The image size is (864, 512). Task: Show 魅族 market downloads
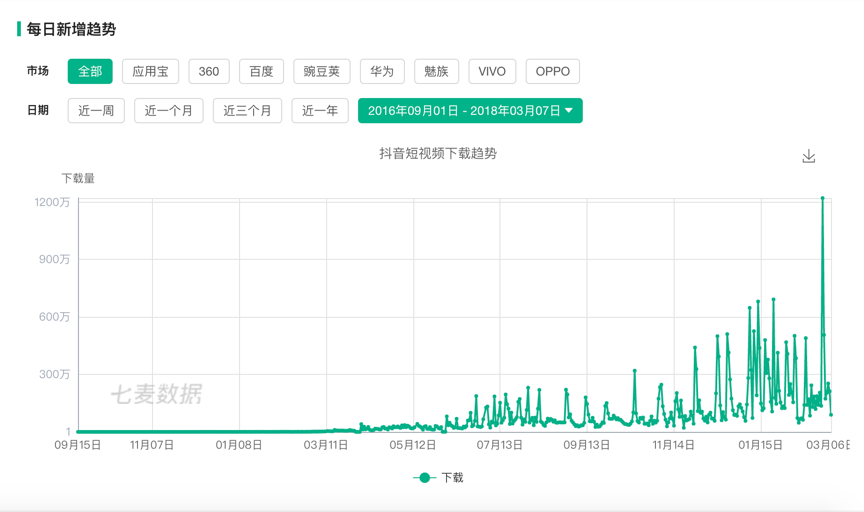click(x=436, y=72)
